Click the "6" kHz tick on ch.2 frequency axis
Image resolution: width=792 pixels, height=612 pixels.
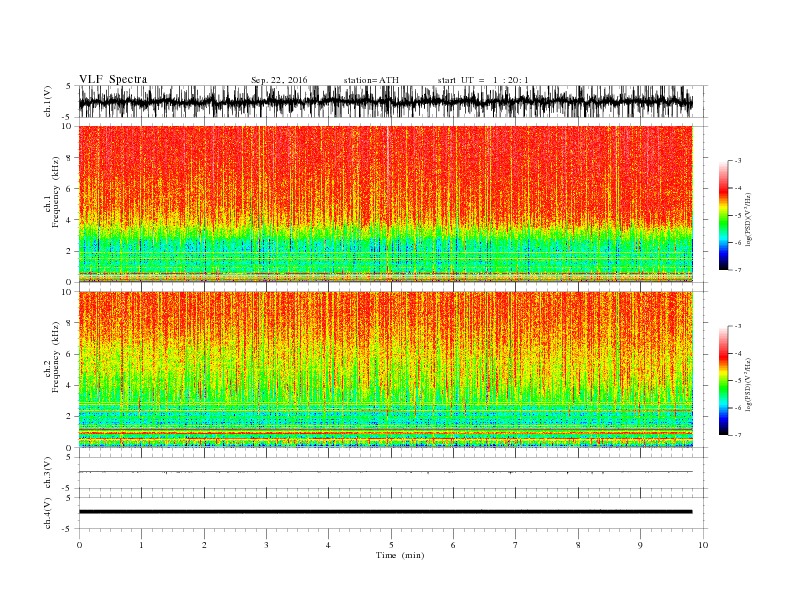pos(70,354)
